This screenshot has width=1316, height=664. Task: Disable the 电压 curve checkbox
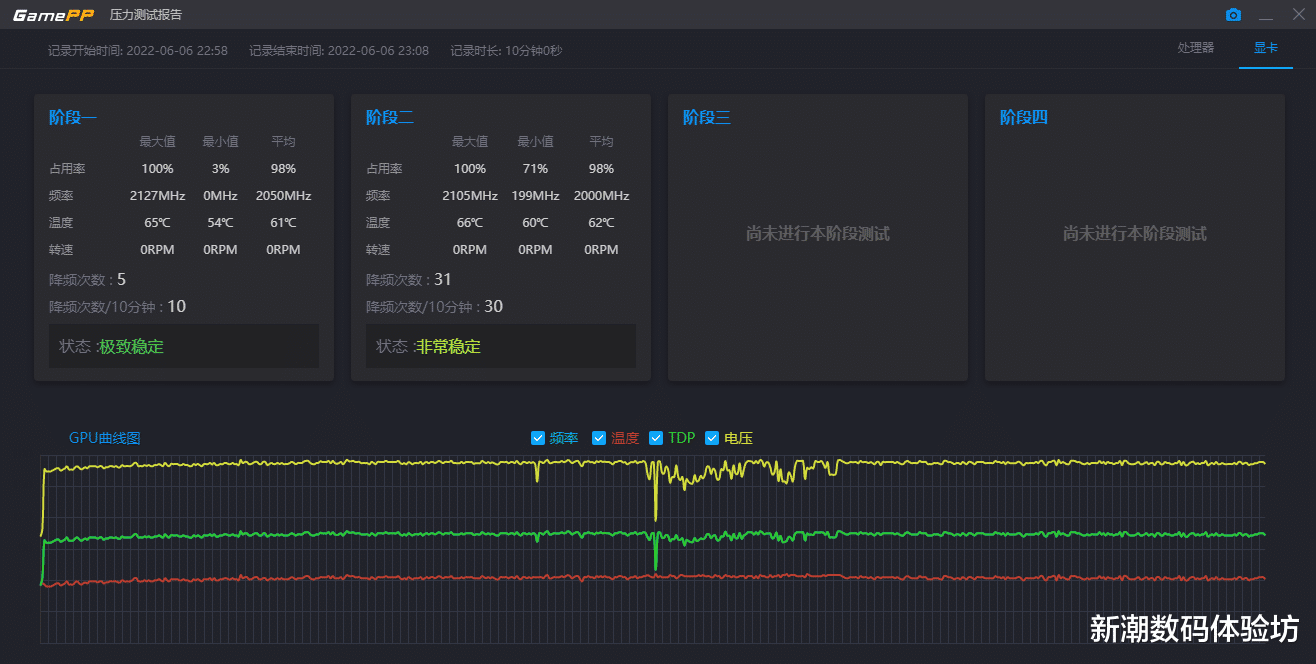point(713,437)
